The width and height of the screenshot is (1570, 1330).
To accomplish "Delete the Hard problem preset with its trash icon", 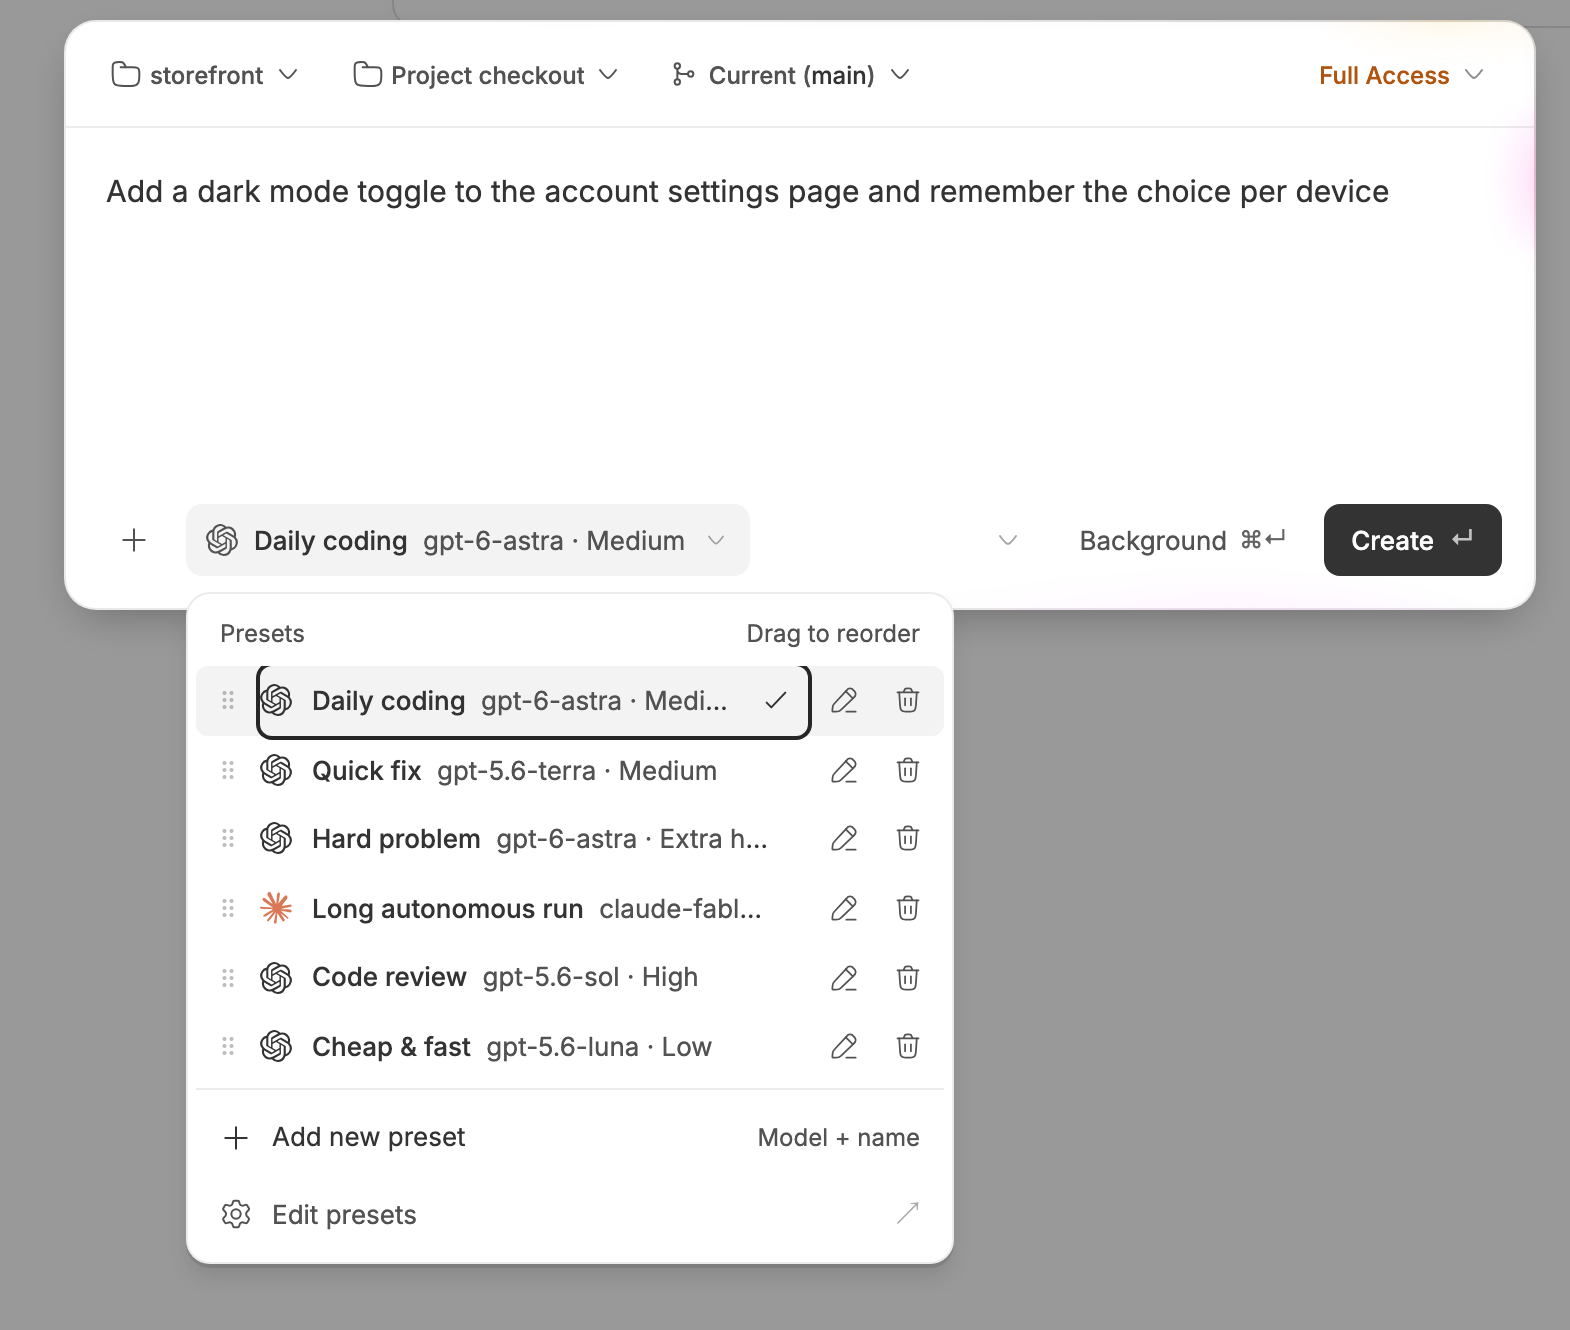I will coord(908,839).
